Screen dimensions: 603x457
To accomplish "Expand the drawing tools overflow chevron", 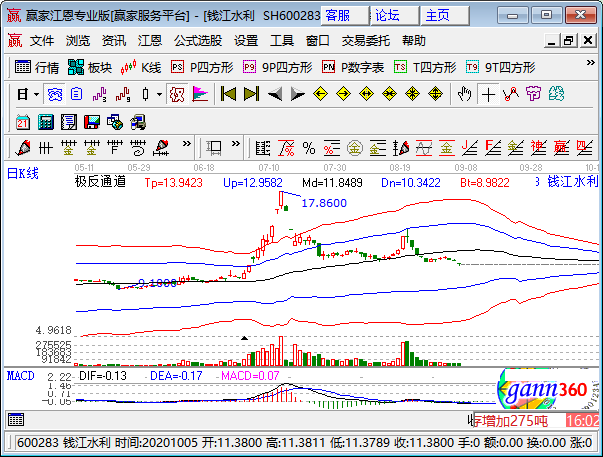I will [187, 144].
